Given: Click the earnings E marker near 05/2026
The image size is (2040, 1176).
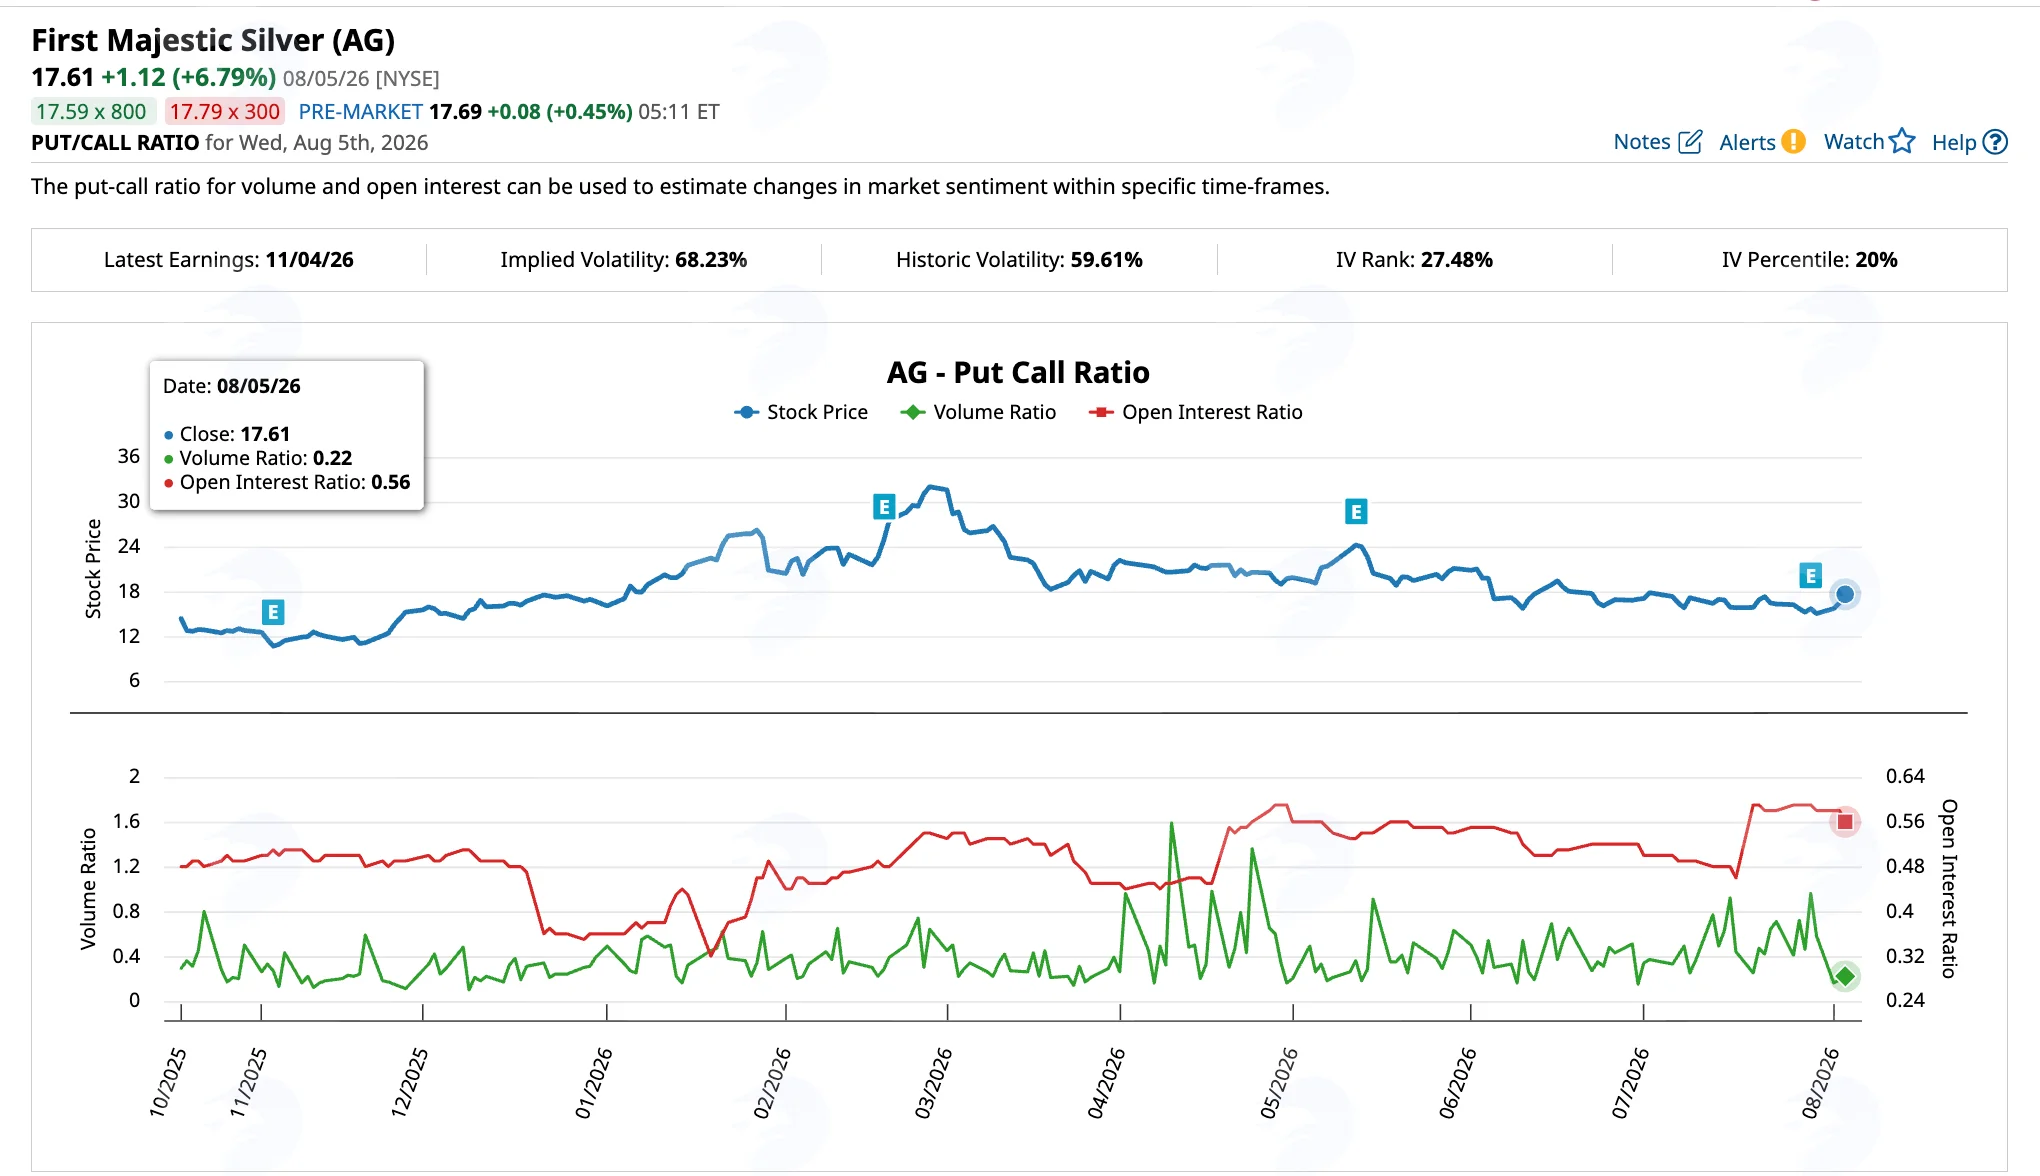Looking at the screenshot, I should (x=1356, y=512).
